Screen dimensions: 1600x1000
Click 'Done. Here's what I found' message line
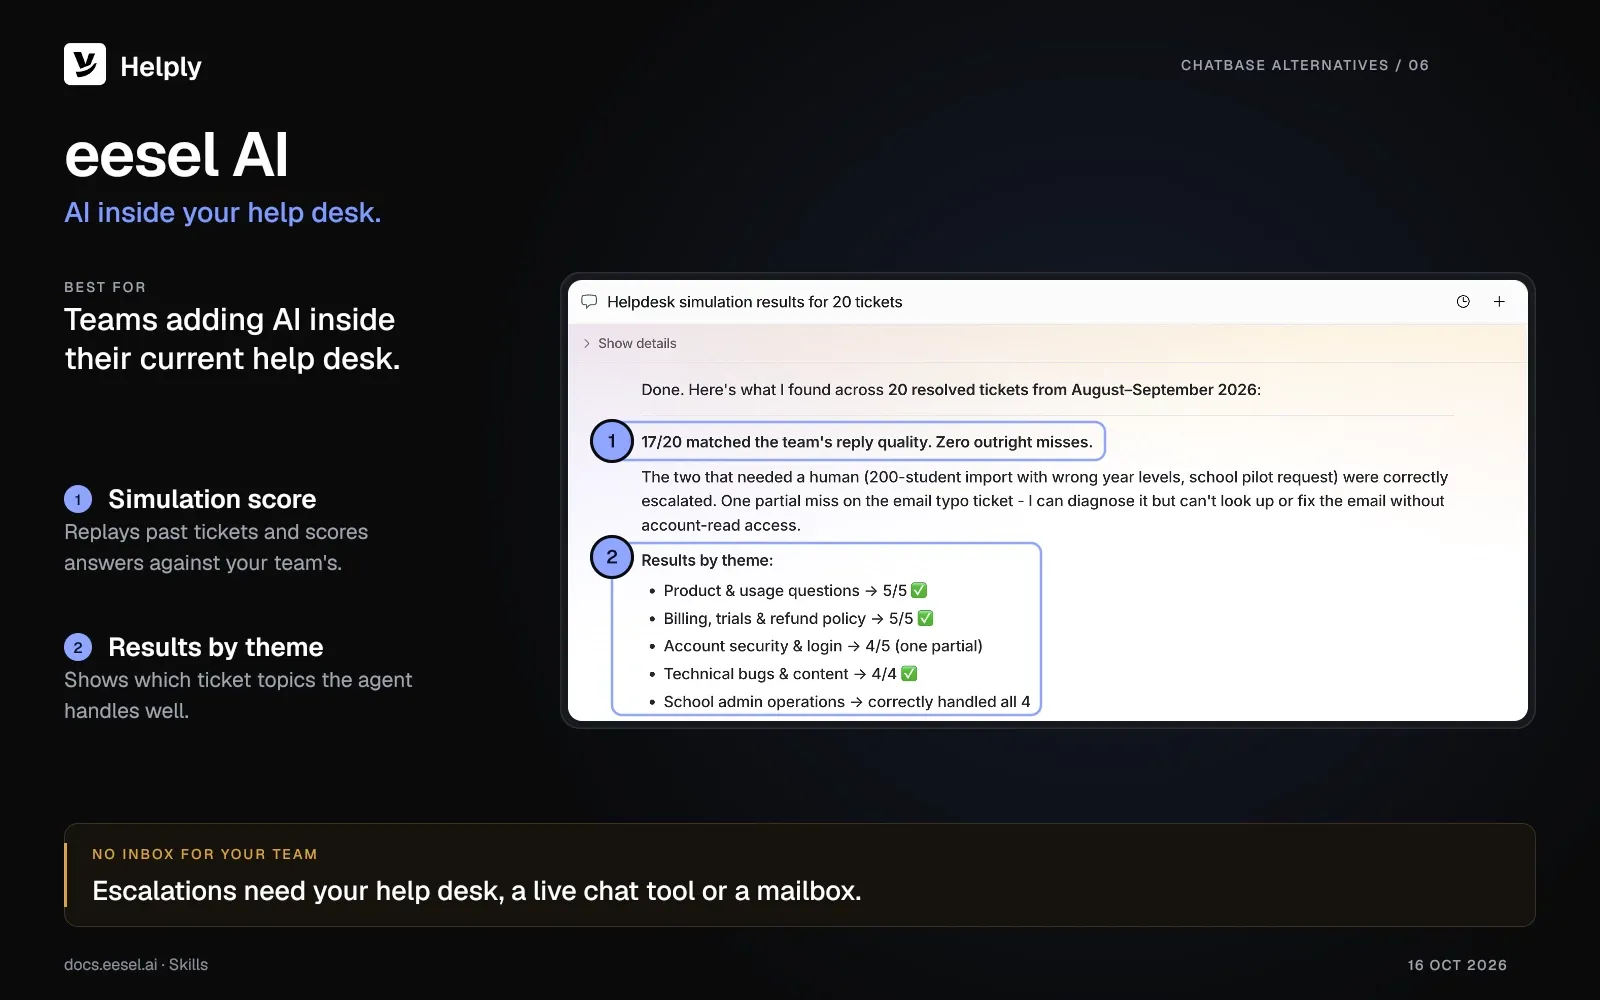click(x=951, y=390)
